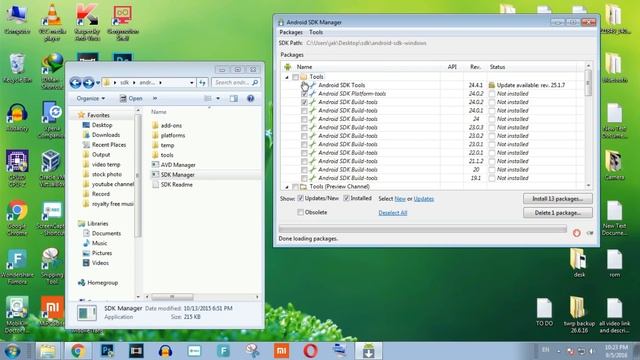Check Android SDK Build-tools rev 19.1
Viewport: 640px width, 360px height.
tap(304, 178)
